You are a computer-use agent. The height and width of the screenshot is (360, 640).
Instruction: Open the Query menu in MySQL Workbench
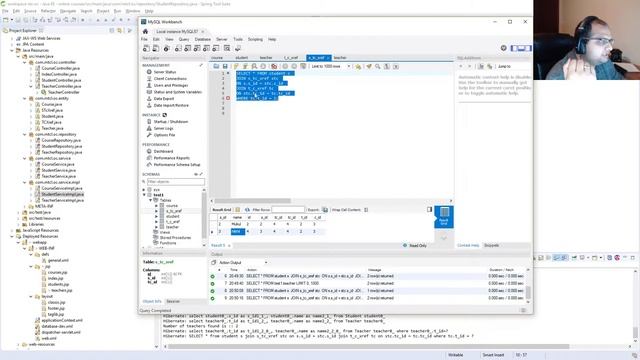184,40
